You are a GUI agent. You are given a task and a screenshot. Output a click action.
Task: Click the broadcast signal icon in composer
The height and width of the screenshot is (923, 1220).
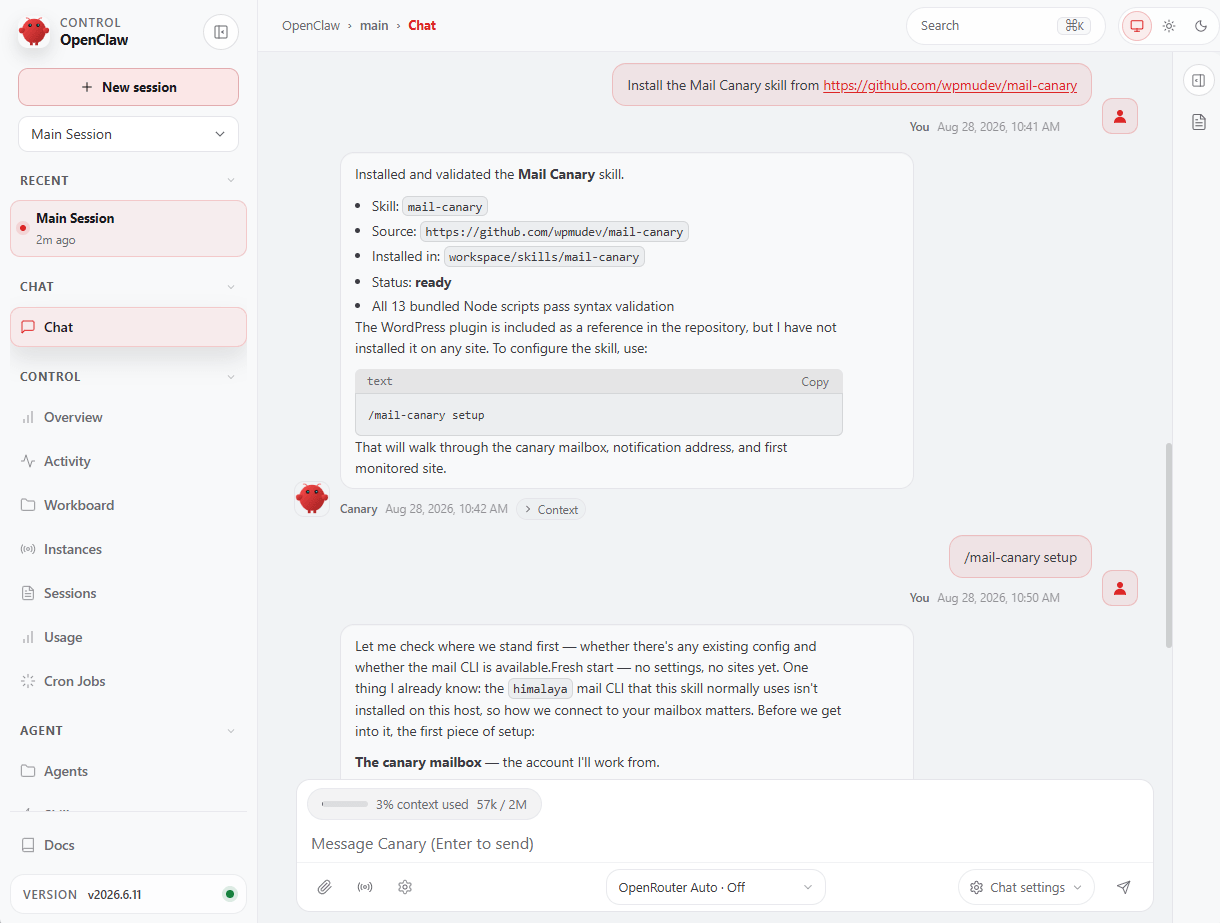coord(365,887)
